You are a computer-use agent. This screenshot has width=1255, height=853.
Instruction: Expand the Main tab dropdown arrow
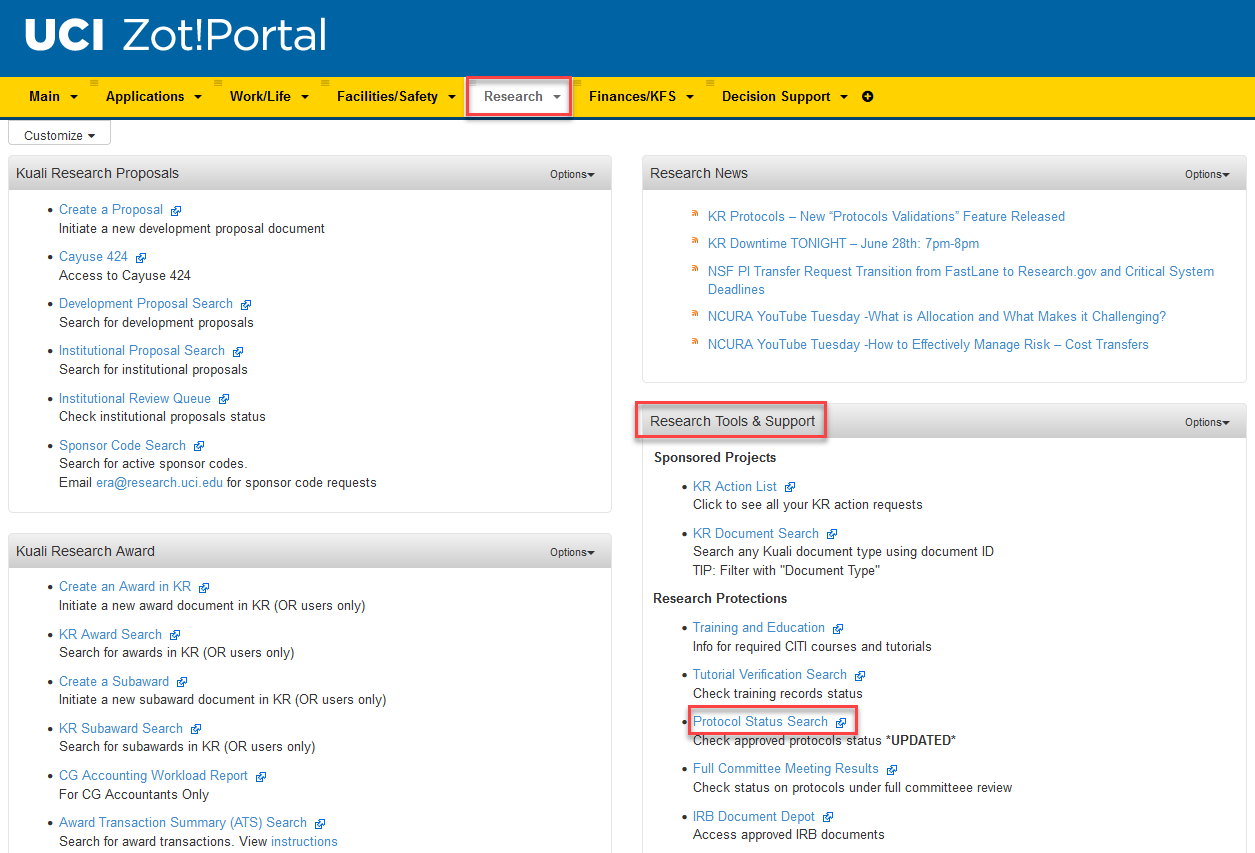[x=74, y=97]
